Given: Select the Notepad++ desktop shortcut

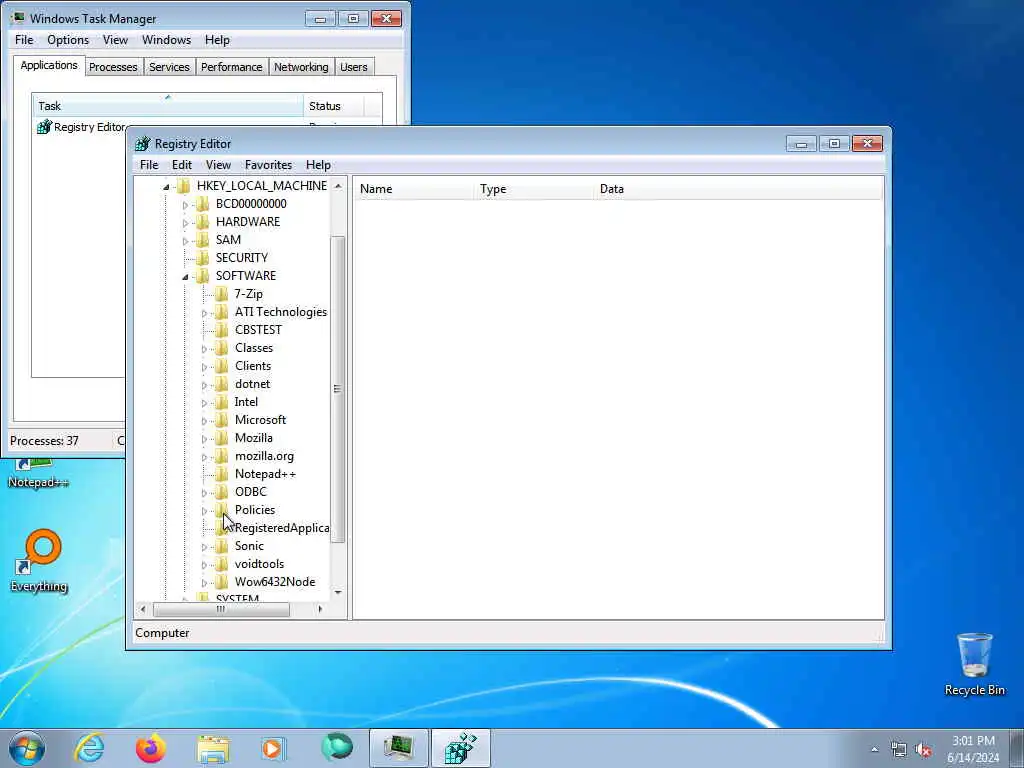Looking at the screenshot, I should (x=38, y=475).
